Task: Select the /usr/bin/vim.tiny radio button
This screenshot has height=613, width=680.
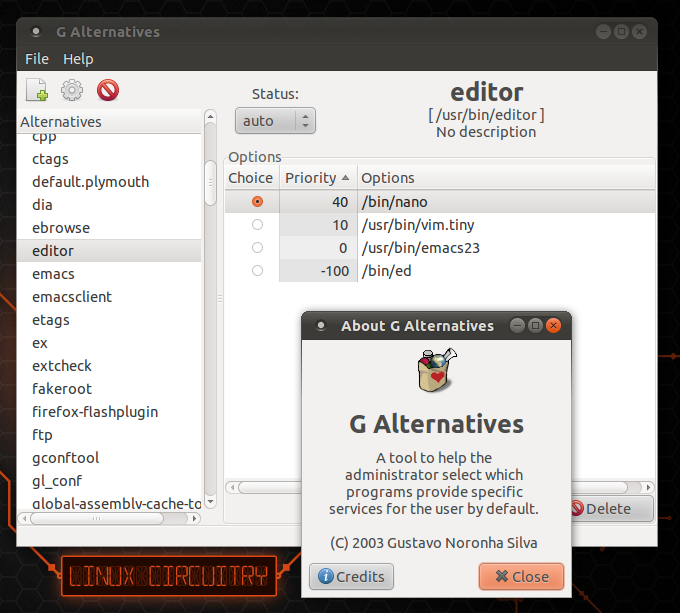Action: click(258, 225)
